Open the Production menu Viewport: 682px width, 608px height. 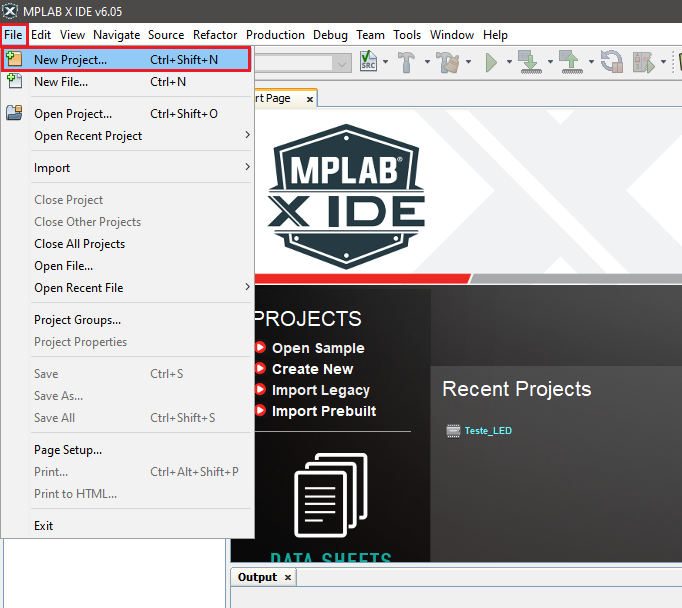point(275,35)
